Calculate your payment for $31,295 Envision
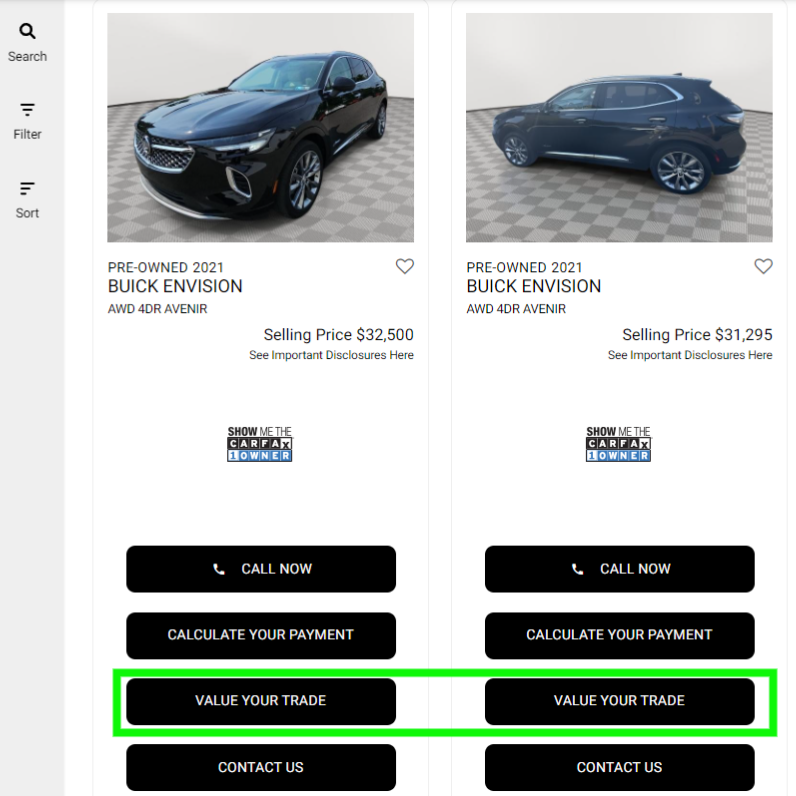796x796 pixels. pyautogui.click(x=619, y=636)
